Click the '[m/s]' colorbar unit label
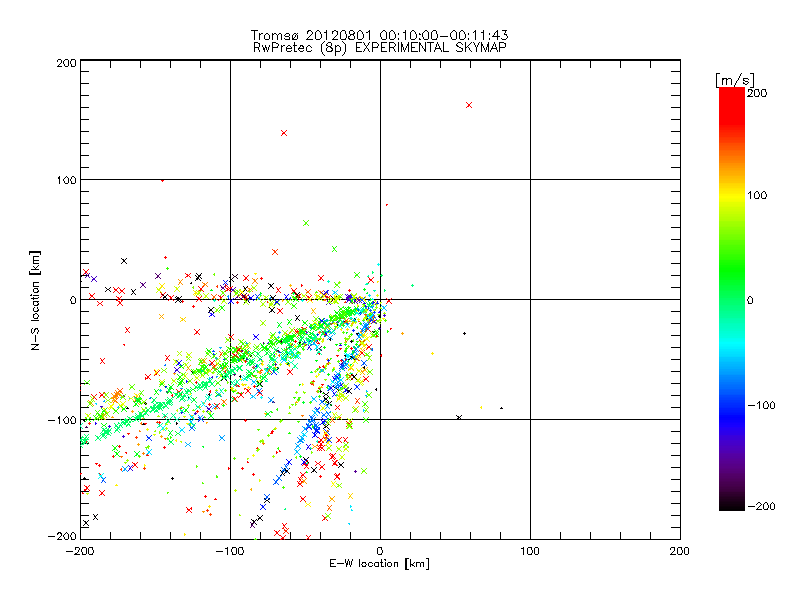Image resolution: width=800 pixels, height=600 pixels. (x=735, y=80)
